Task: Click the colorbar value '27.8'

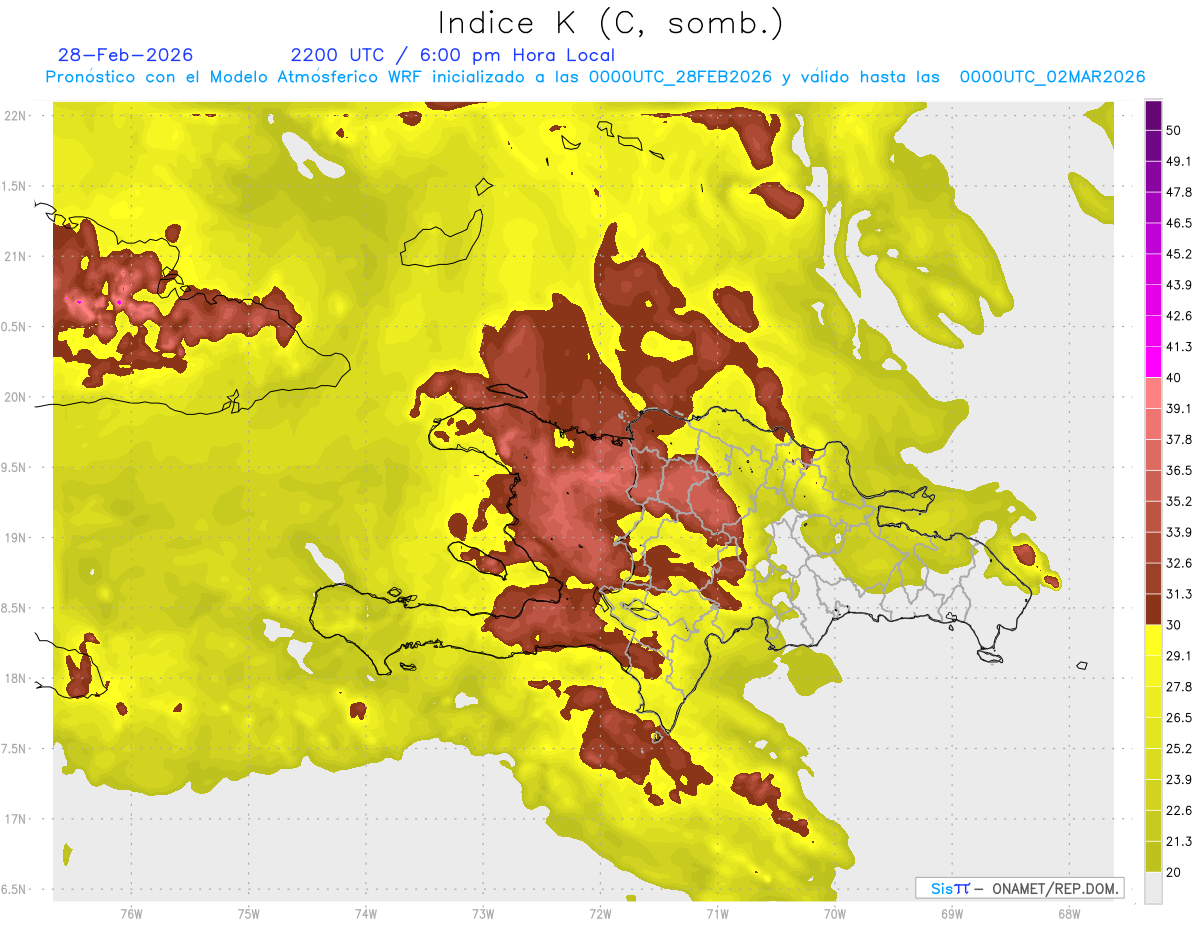Action: 1179,686
